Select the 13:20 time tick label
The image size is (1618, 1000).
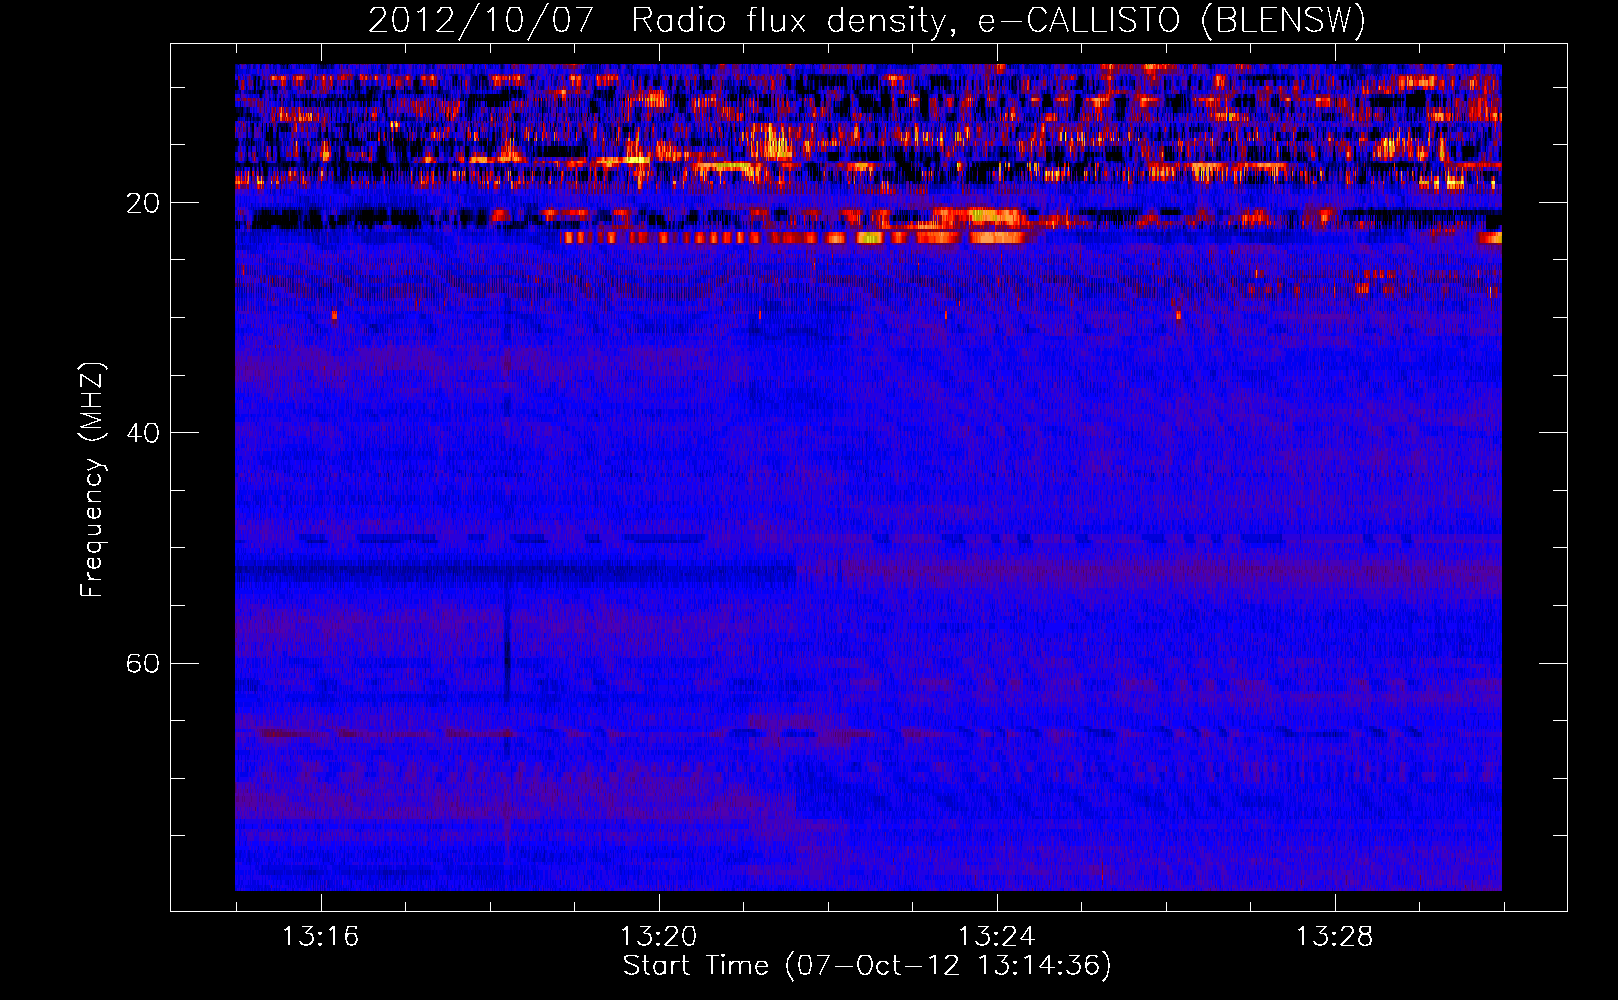pos(658,937)
